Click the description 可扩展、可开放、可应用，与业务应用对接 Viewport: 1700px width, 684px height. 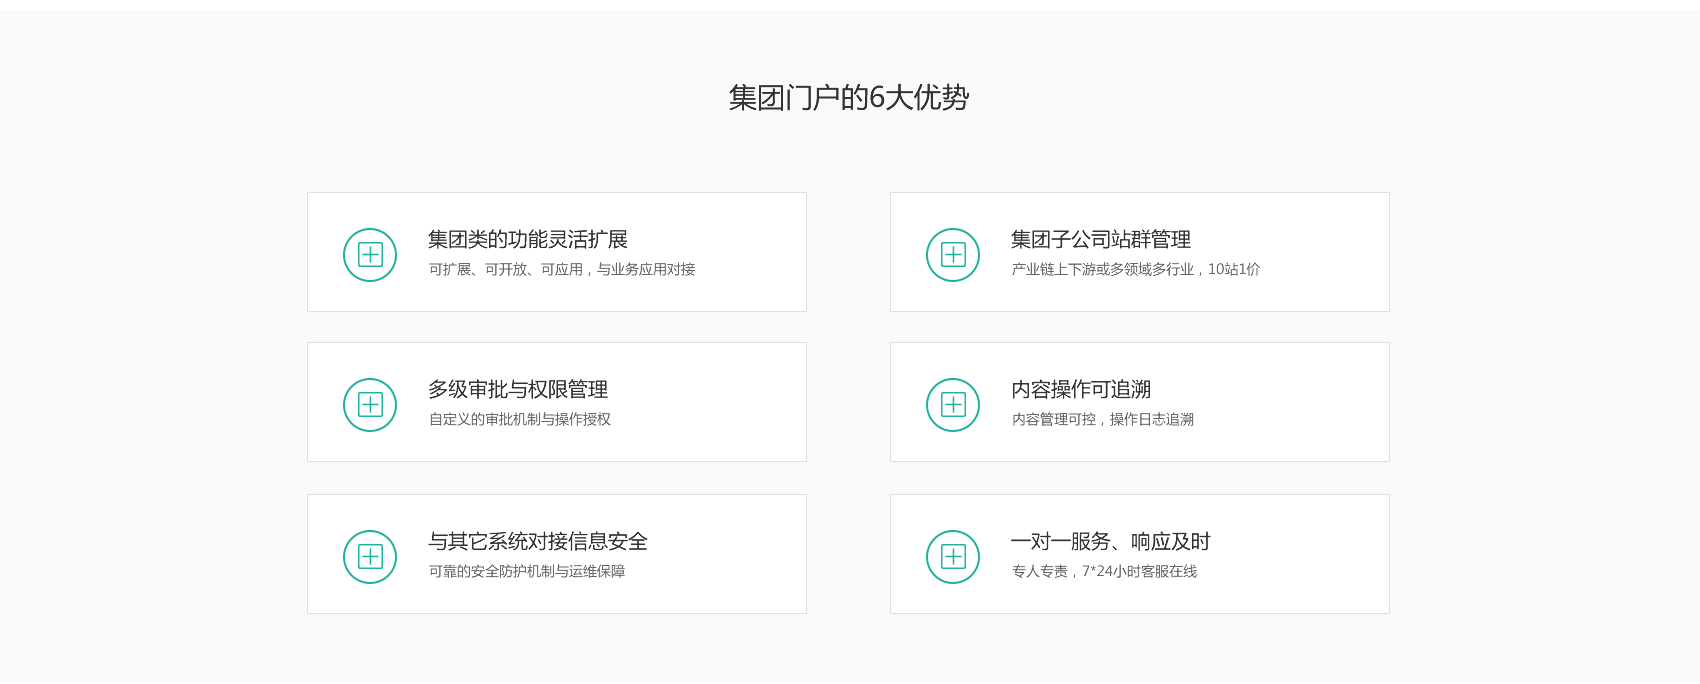[561, 270]
